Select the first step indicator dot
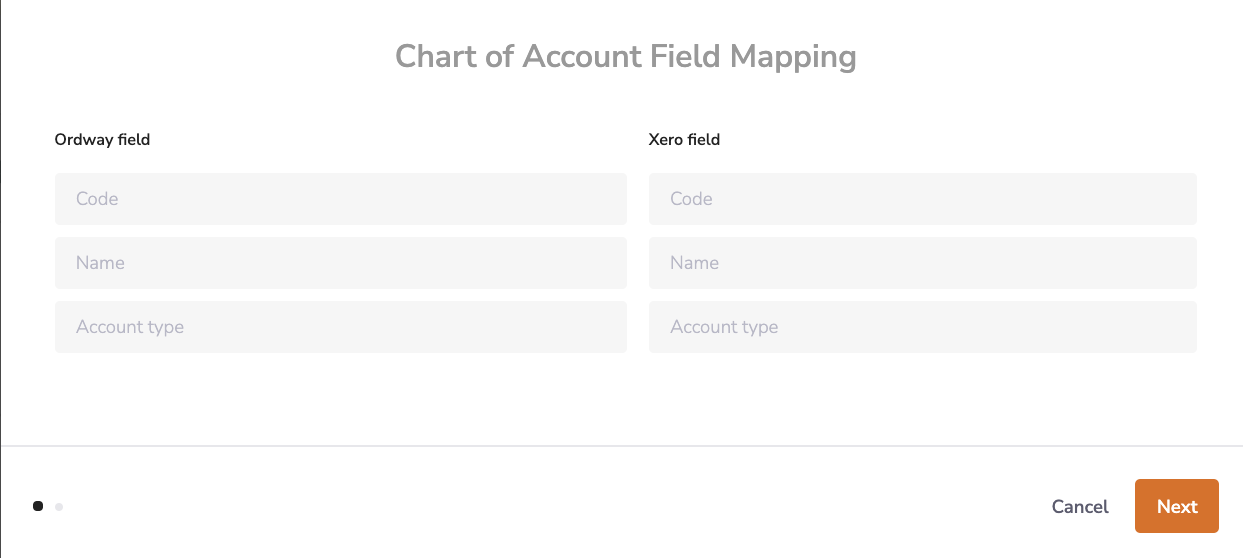The width and height of the screenshot is (1243, 558). tap(38, 506)
